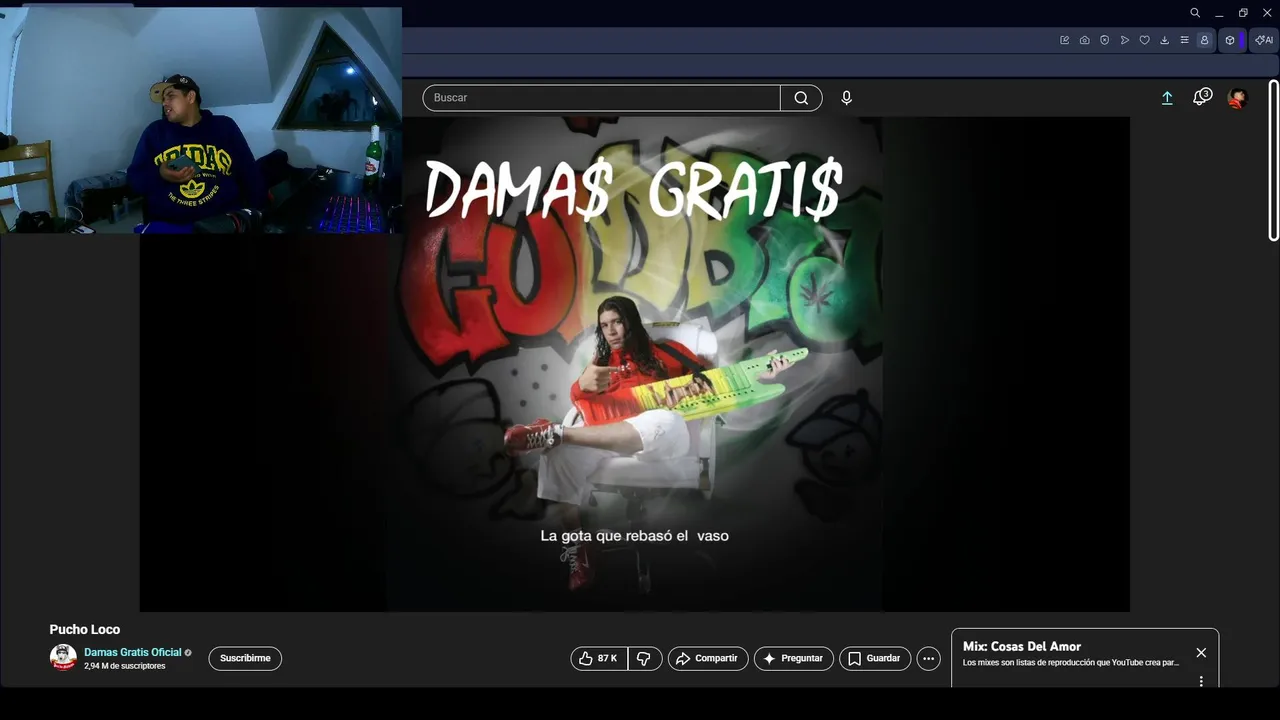This screenshot has height=720, width=1280.
Task: Open the bookmarks heart icon
Action: coord(1144,40)
